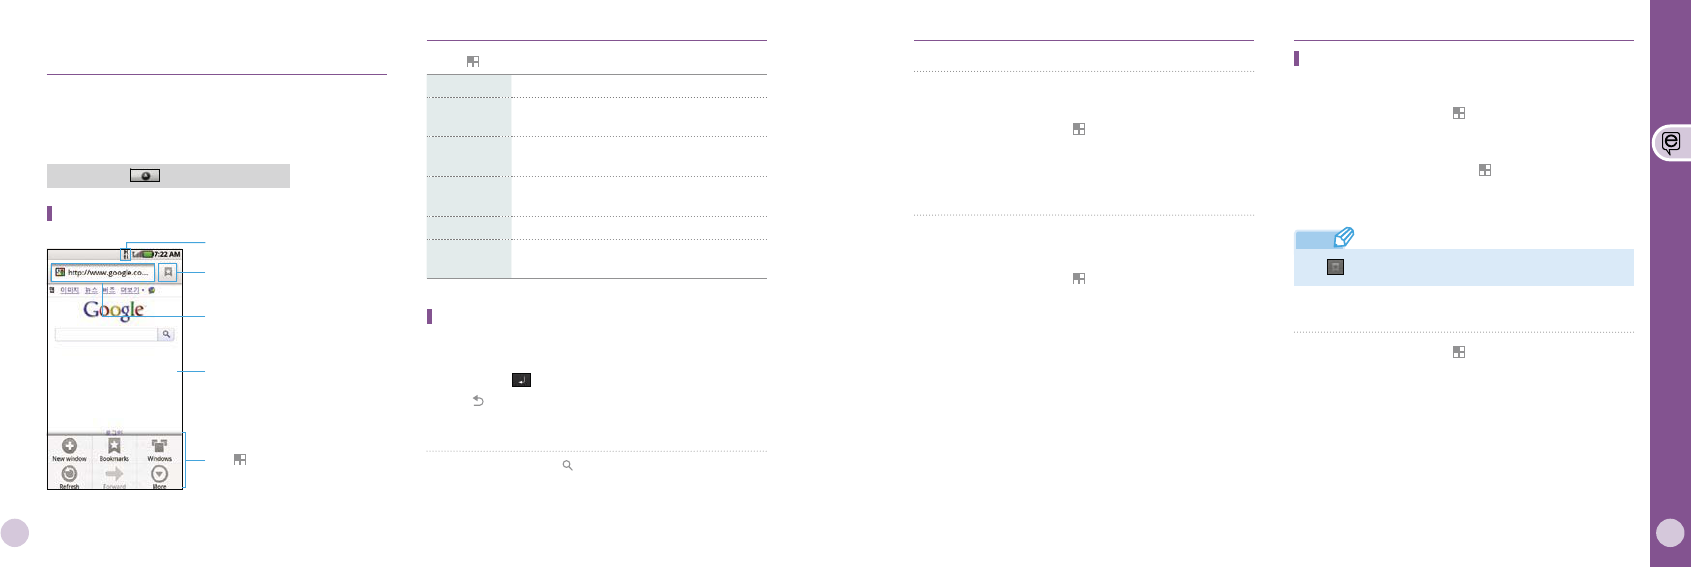Click the Google logo

pos(114,310)
